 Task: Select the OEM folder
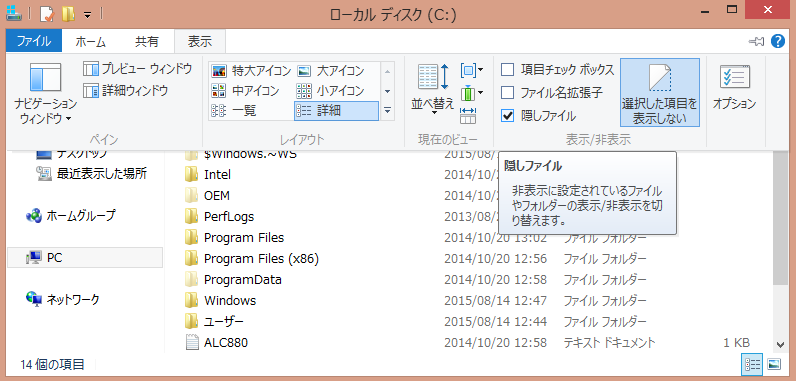217,195
